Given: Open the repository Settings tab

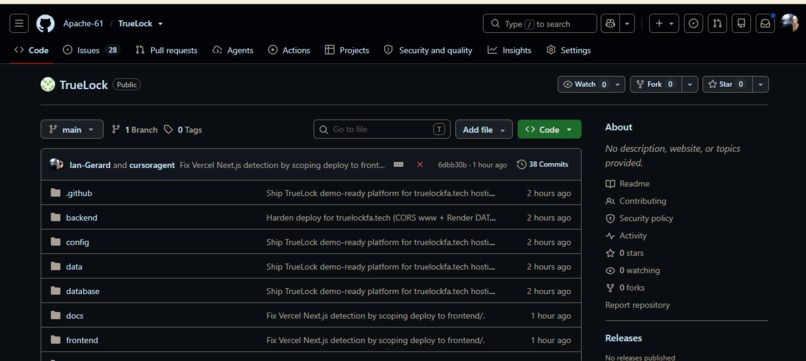Looking at the screenshot, I should pos(569,50).
